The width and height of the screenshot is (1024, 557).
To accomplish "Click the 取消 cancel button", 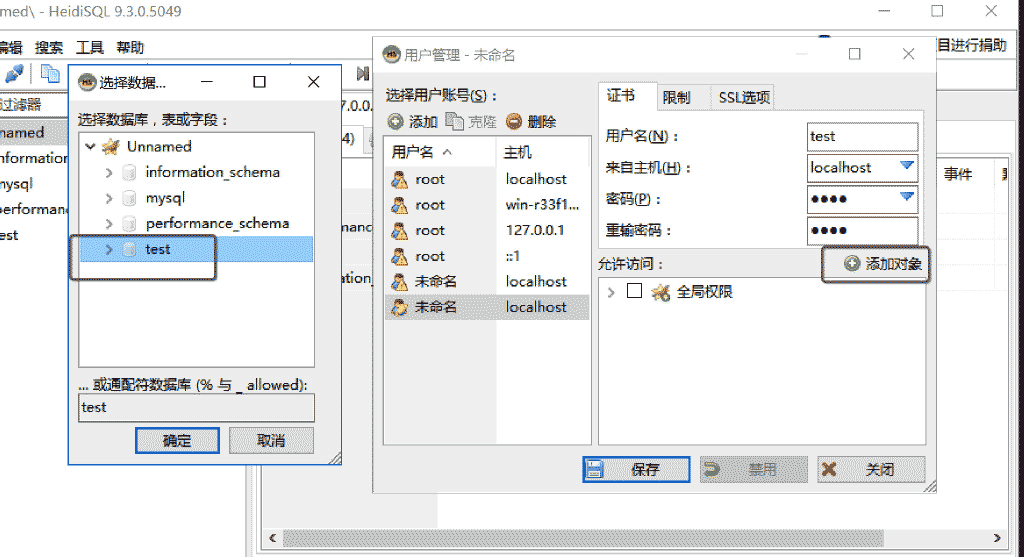I will point(271,441).
